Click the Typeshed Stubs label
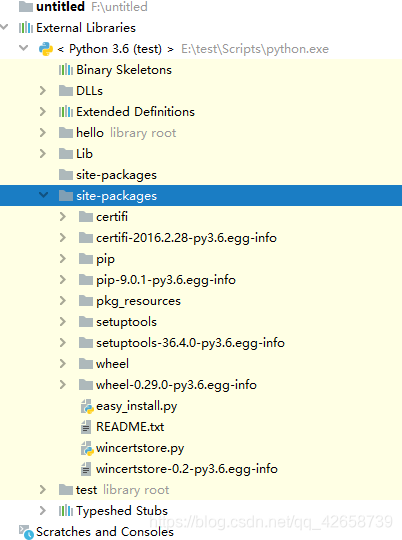Image resolution: width=402 pixels, height=540 pixels. pyautogui.click(x=122, y=511)
